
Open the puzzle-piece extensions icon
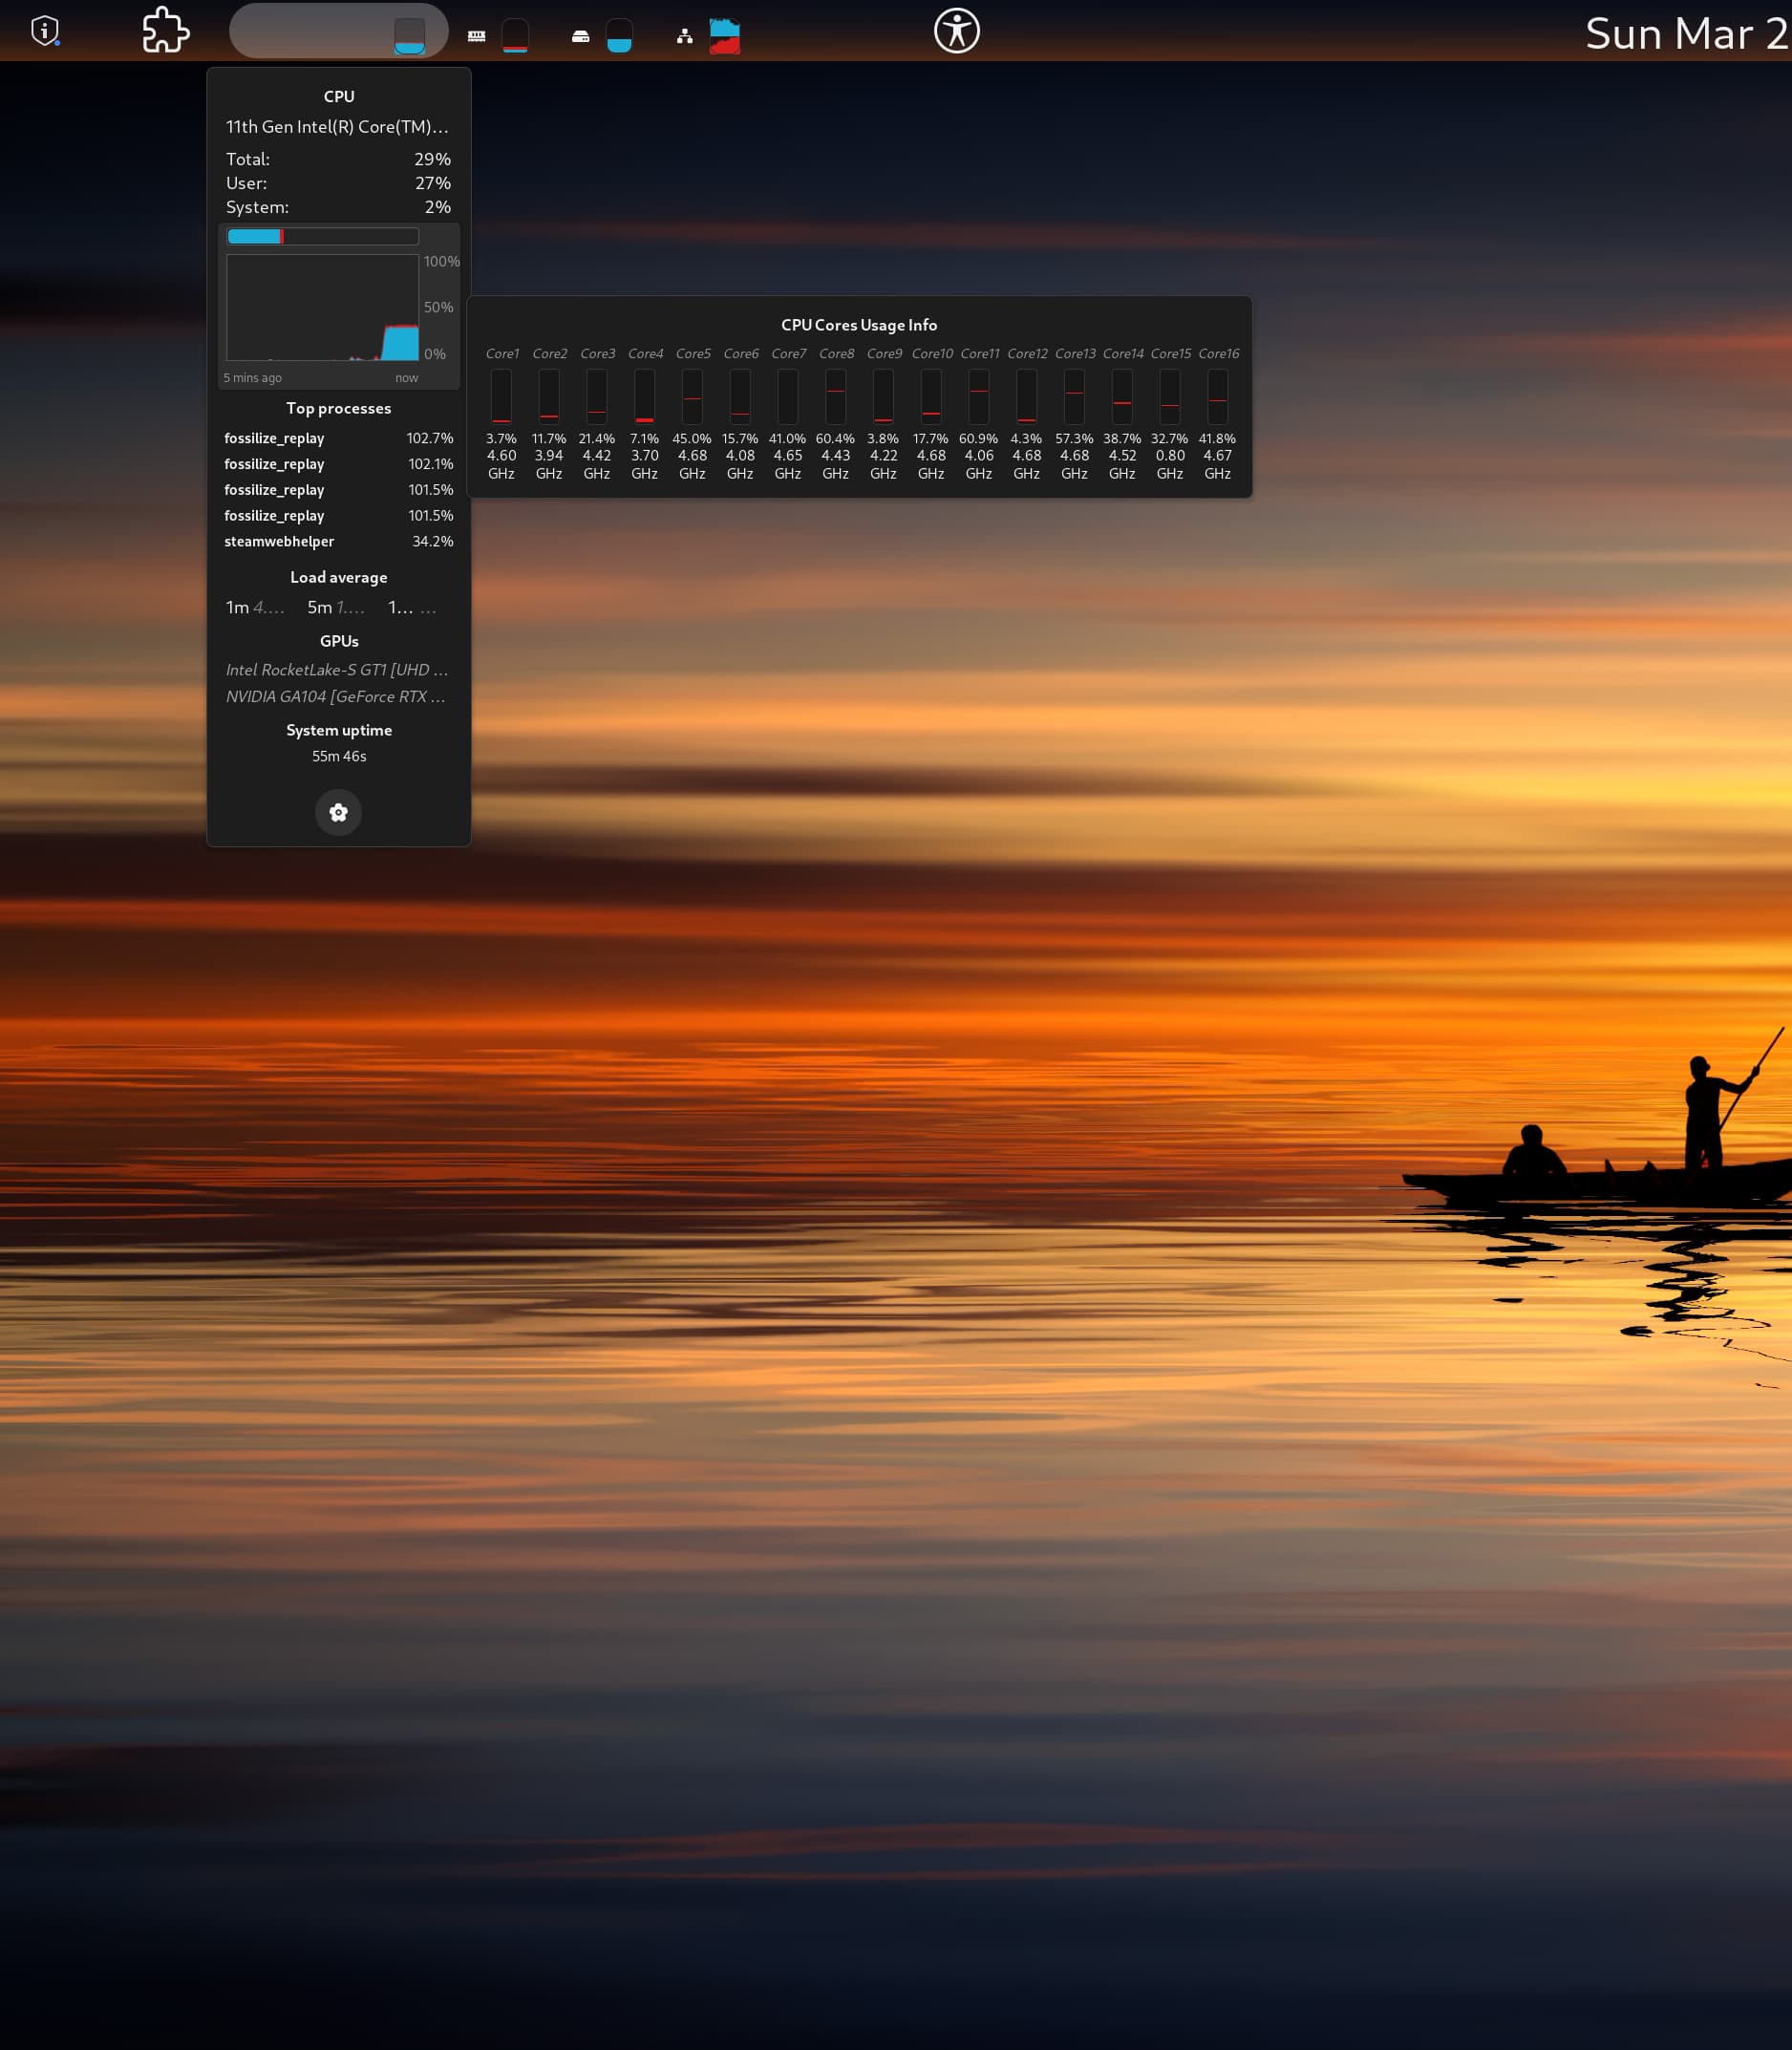(x=165, y=31)
